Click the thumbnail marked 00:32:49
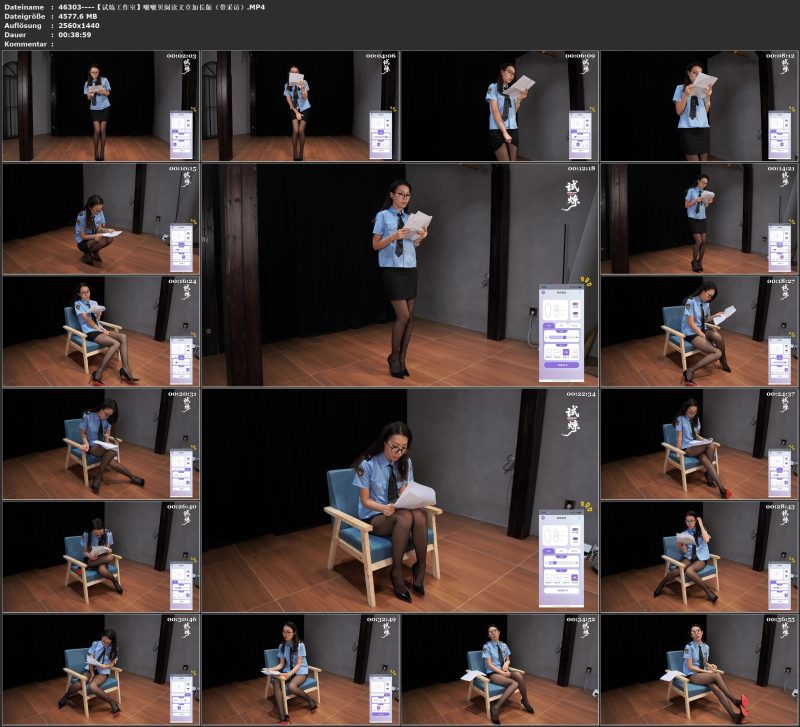800x727 pixels. point(299,668)
